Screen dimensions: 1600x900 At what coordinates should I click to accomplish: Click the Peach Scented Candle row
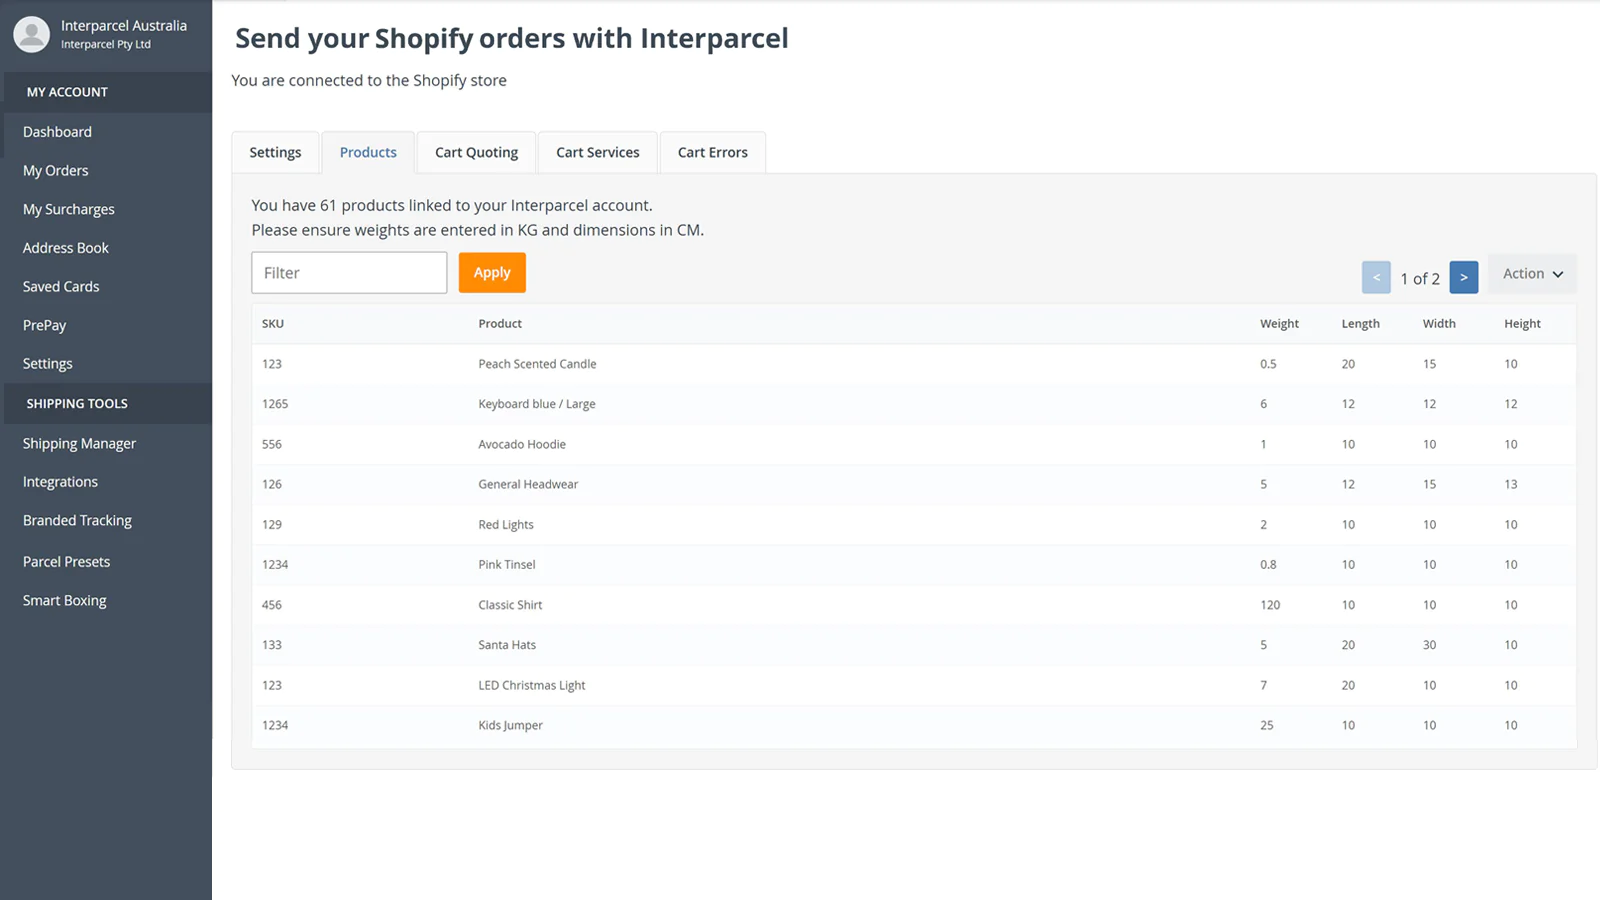point(537,364)
